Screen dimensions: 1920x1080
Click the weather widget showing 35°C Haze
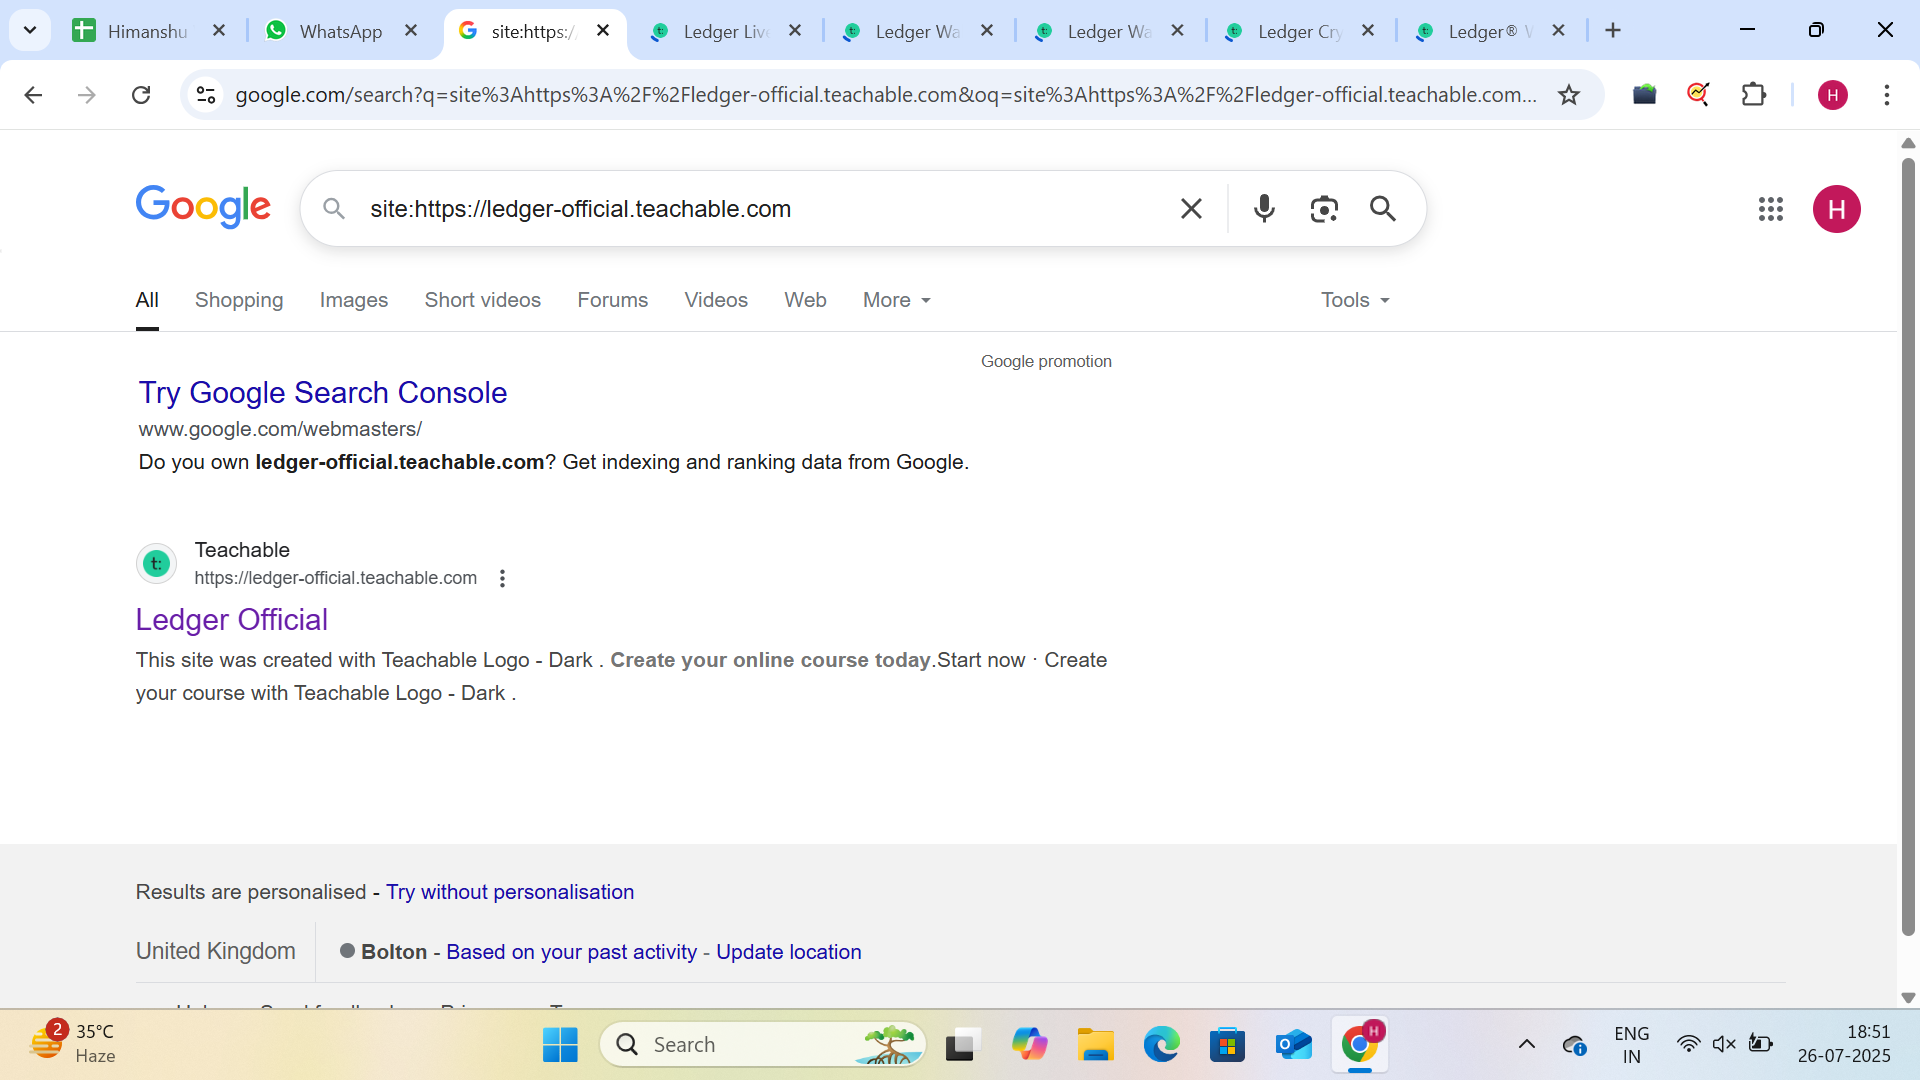(x=72, y=1043)
